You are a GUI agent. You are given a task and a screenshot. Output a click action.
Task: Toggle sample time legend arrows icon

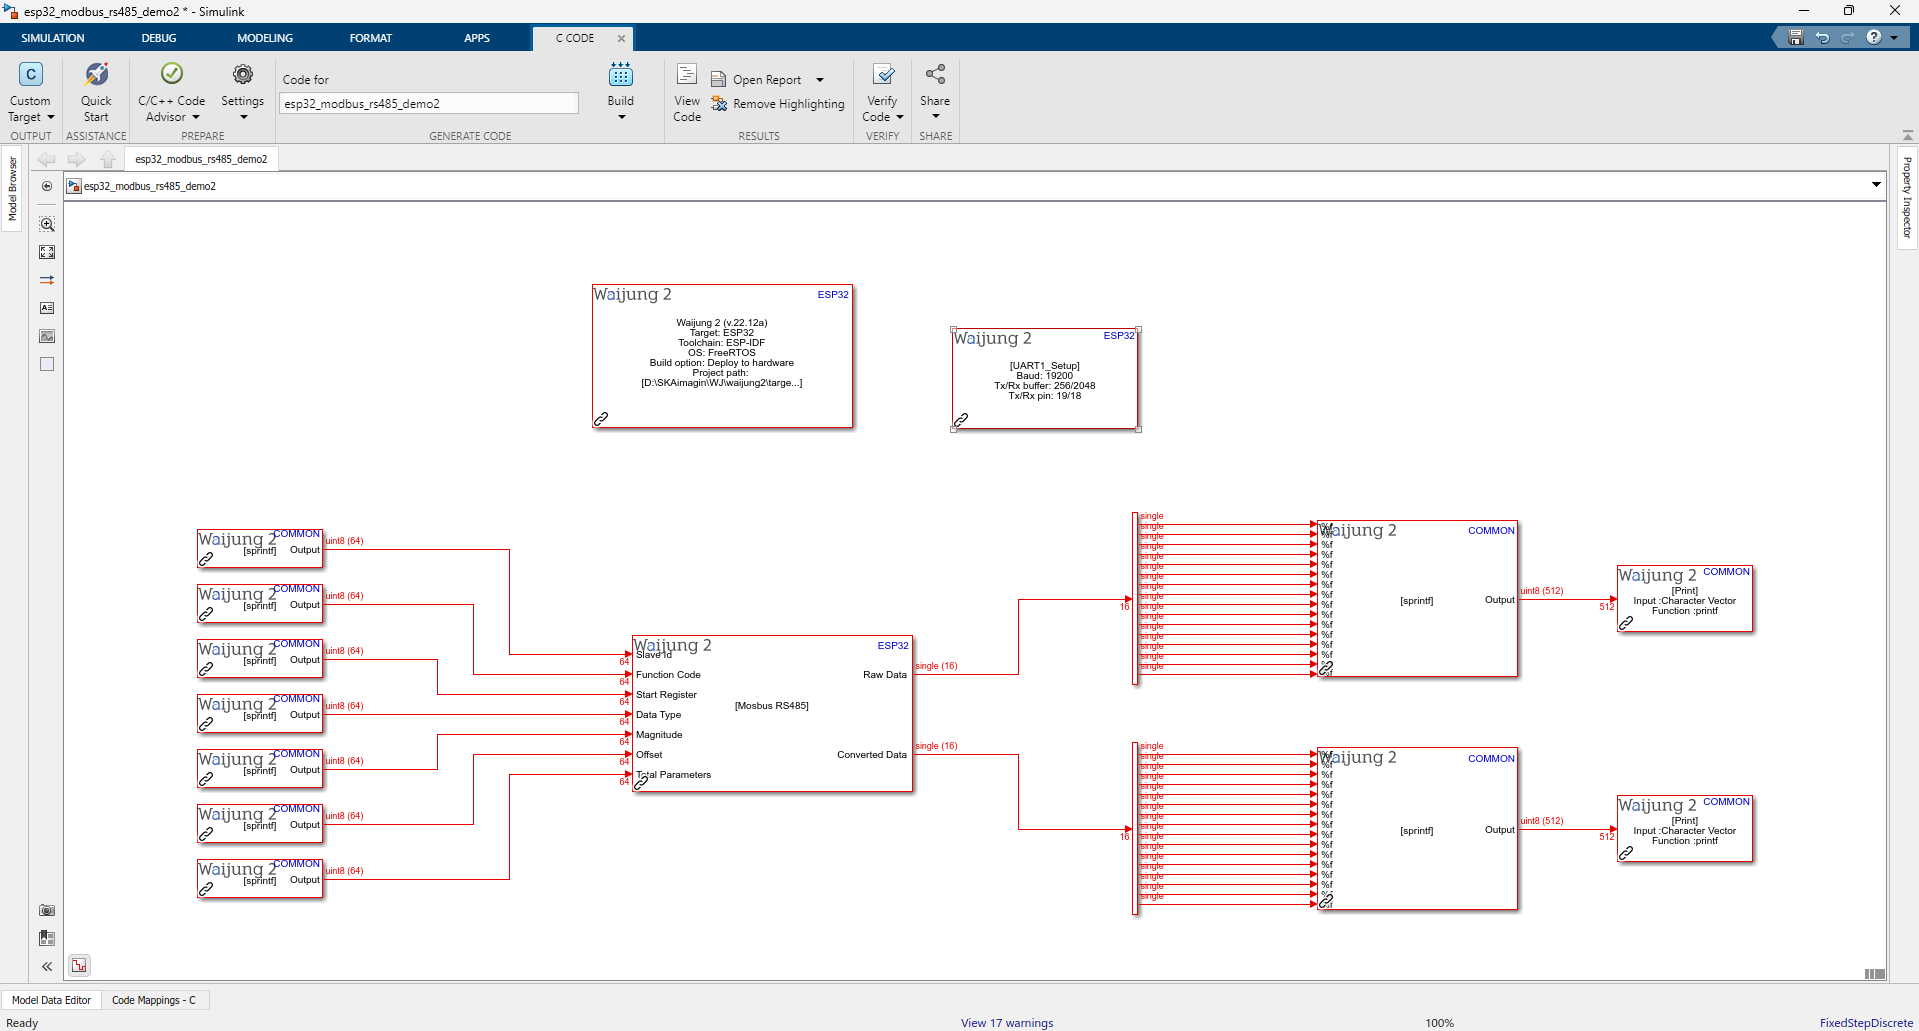47,280
